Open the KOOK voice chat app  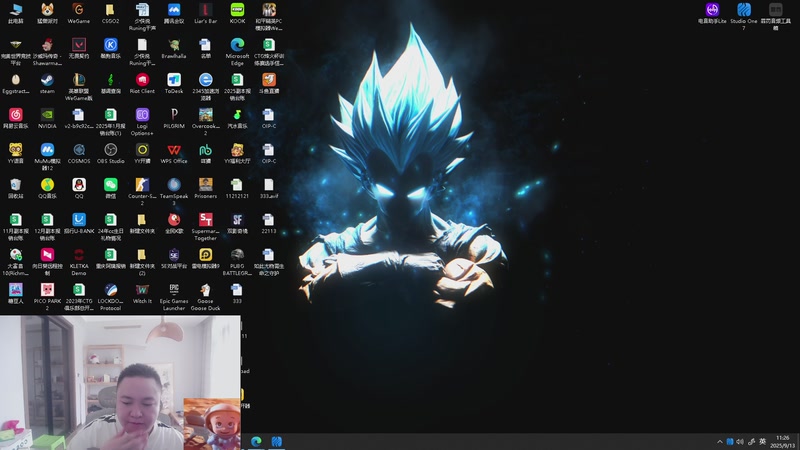click(x=237, y=13)
